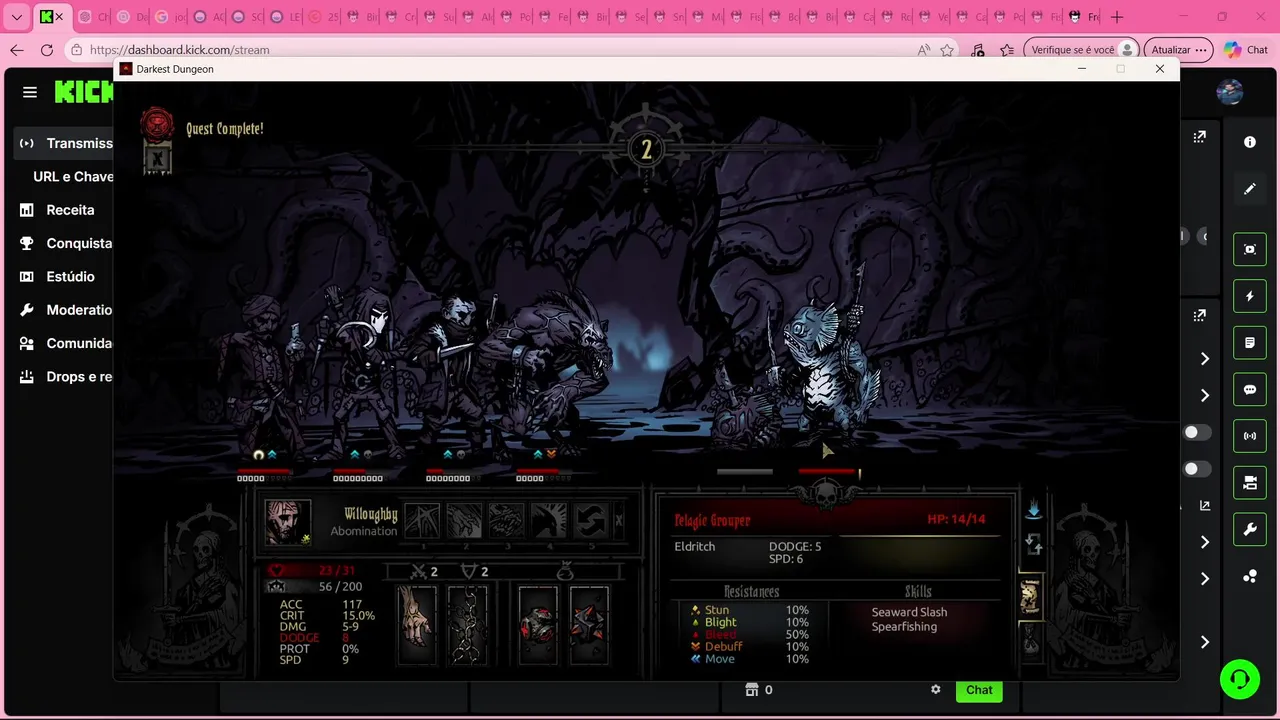
Task: Reload the page with refresh button
Action: click(x=47, y=50)
